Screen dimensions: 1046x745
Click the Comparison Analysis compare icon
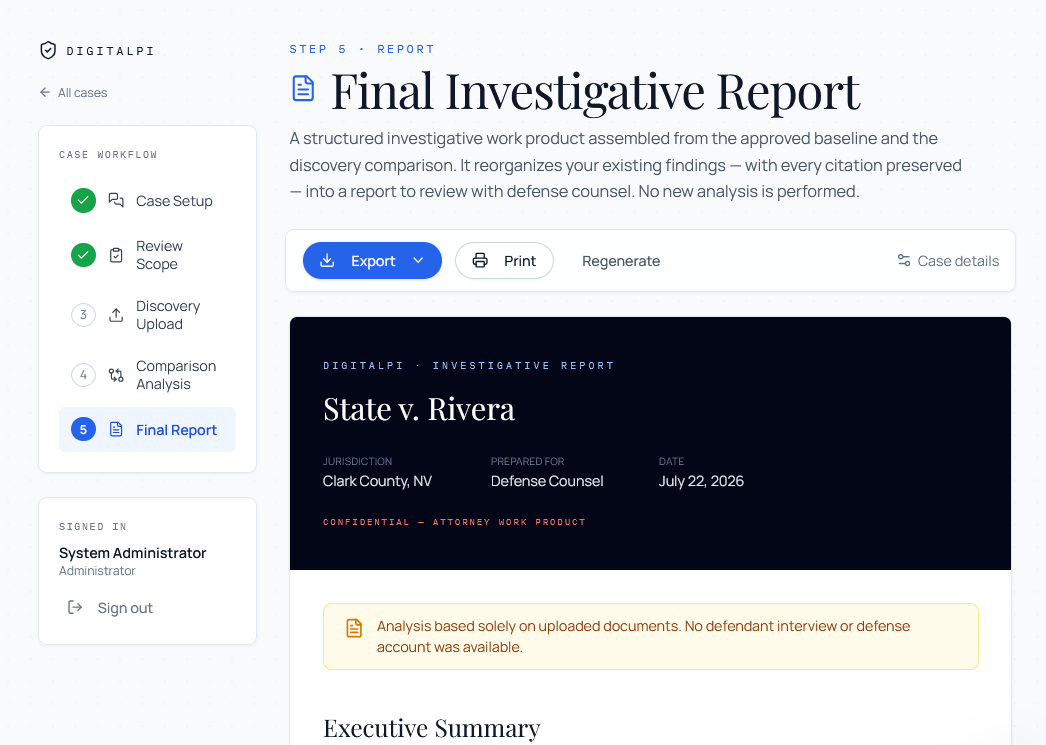point(116,375)
